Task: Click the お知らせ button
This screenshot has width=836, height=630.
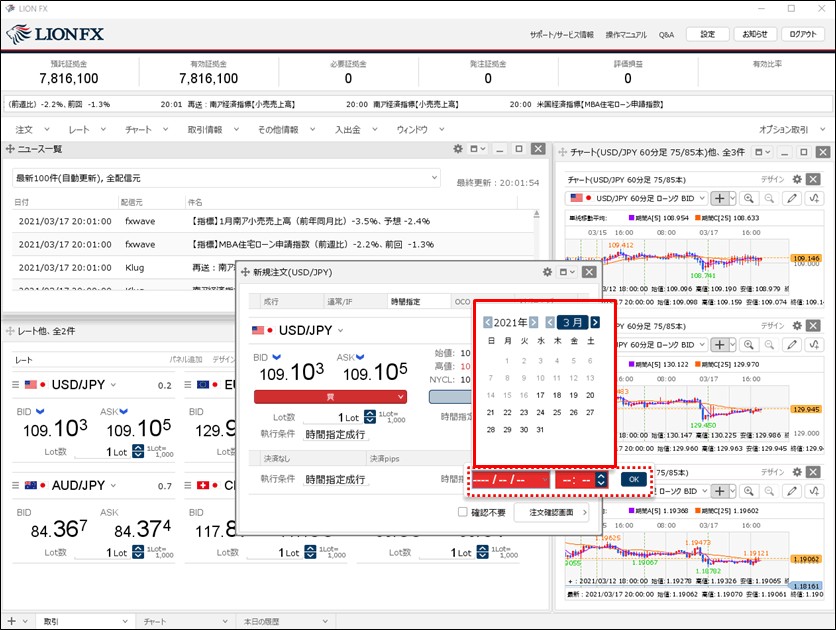Action: [755, 34]
